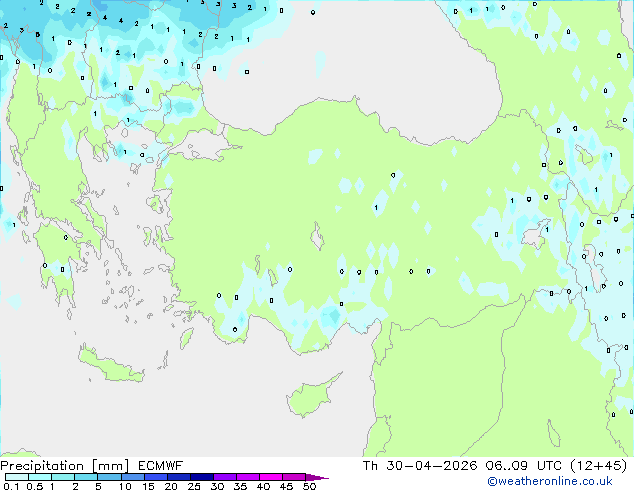634x490 pixels.
Task: Click the "06..09 UTC" time range text
Action: coord(524,466)
